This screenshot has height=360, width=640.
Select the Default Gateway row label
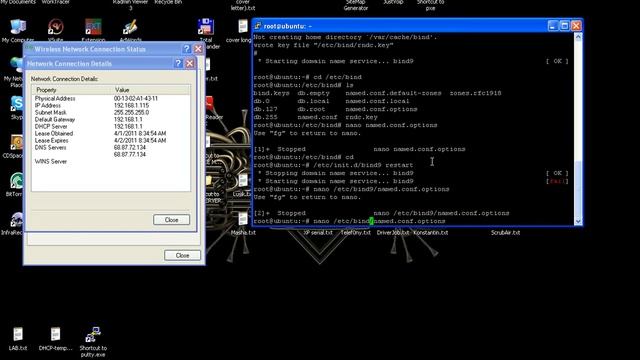click(x=55, y=120)
